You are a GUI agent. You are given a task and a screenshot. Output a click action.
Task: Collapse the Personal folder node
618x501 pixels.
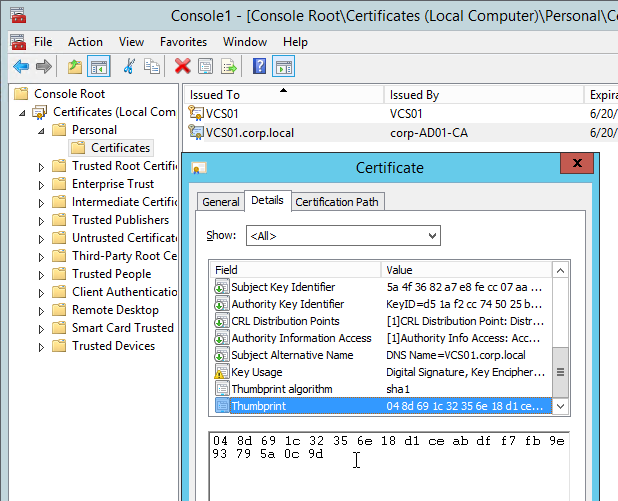point(41,131)
